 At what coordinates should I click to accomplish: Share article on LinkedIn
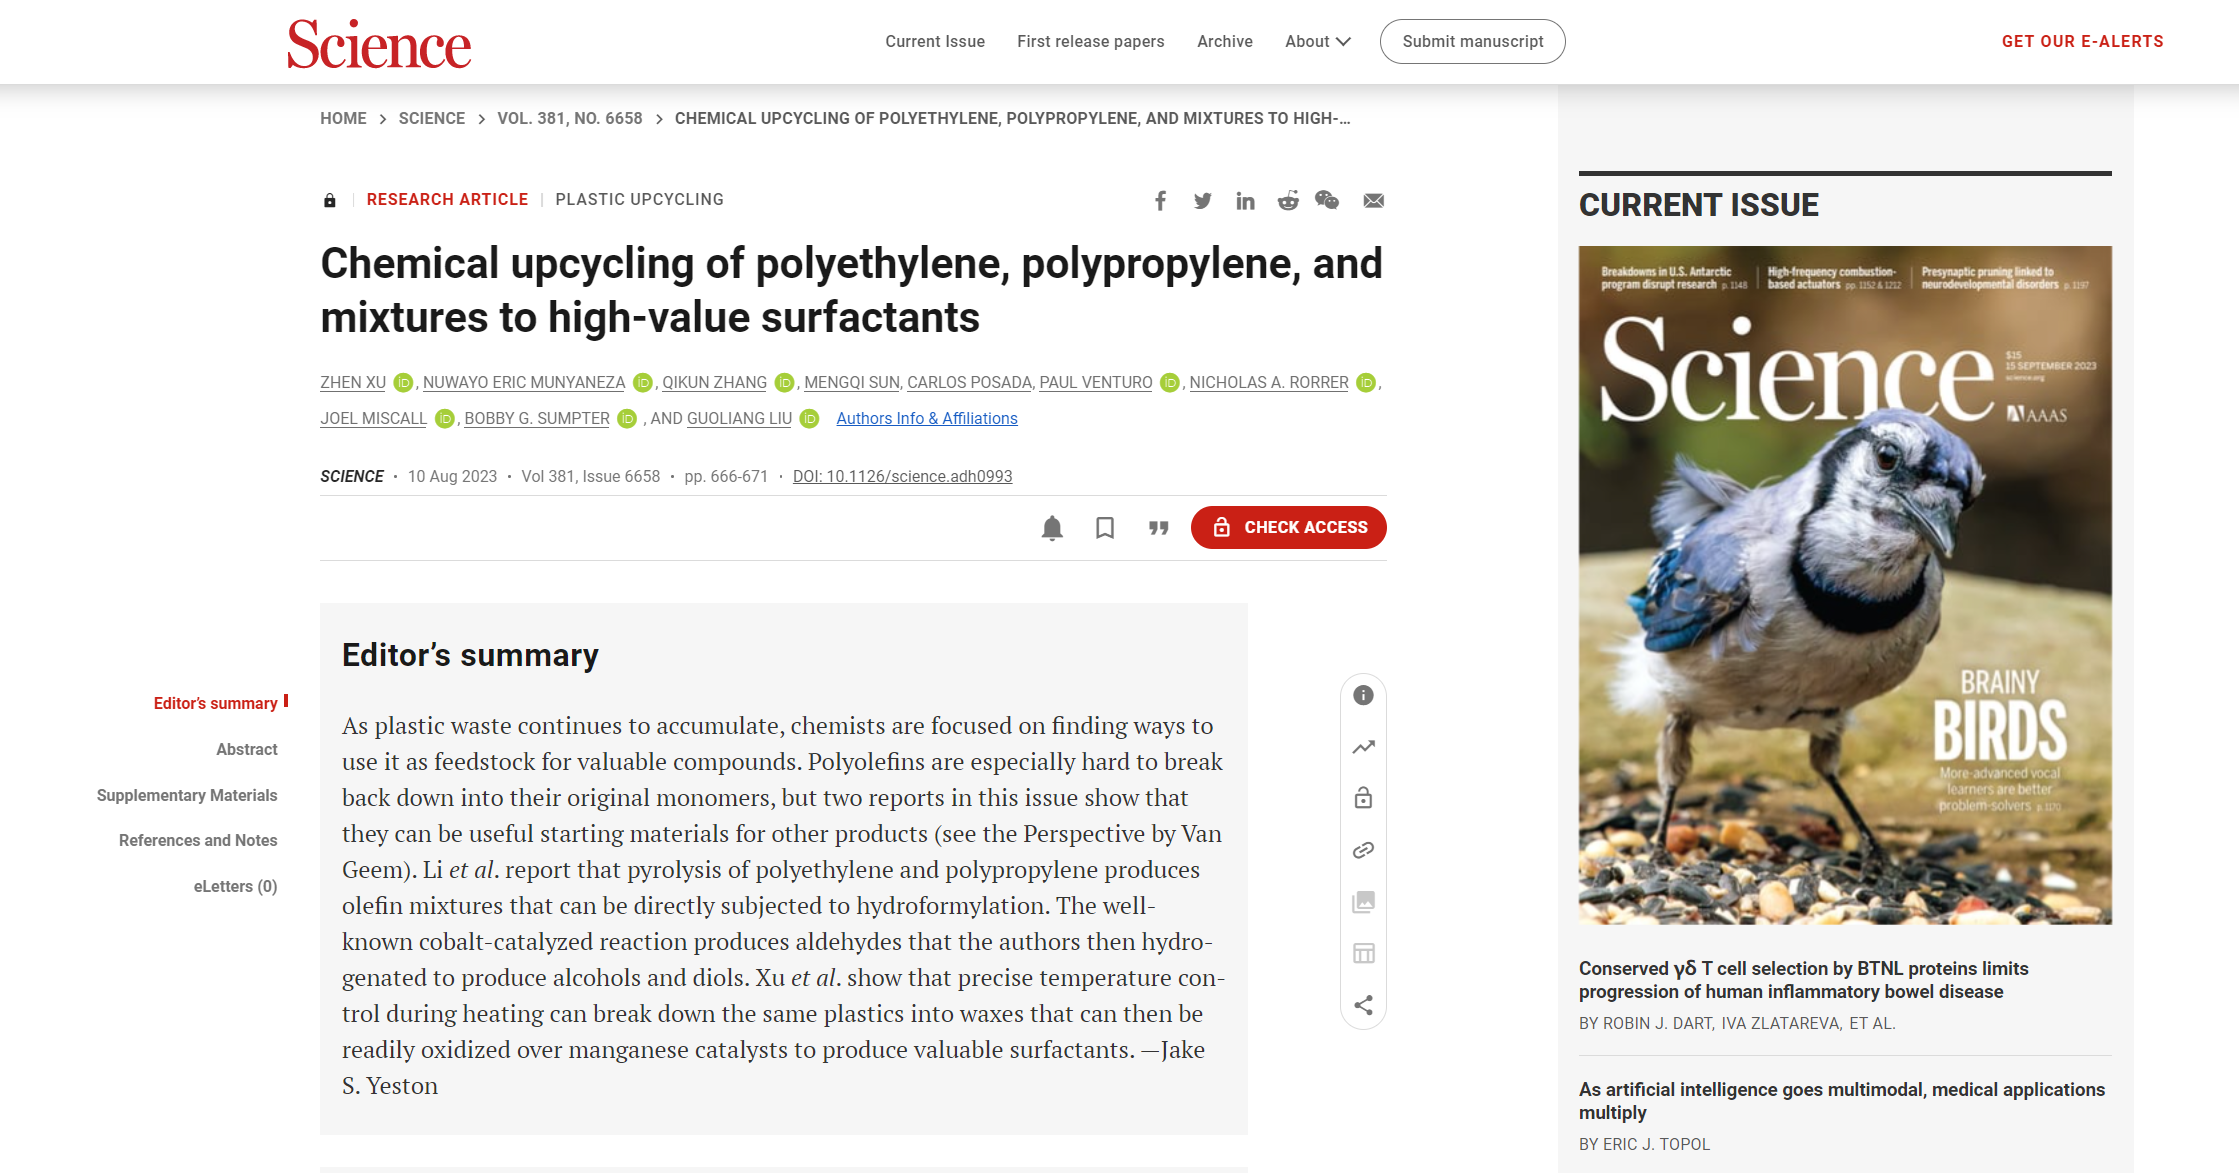point(1245,201)
